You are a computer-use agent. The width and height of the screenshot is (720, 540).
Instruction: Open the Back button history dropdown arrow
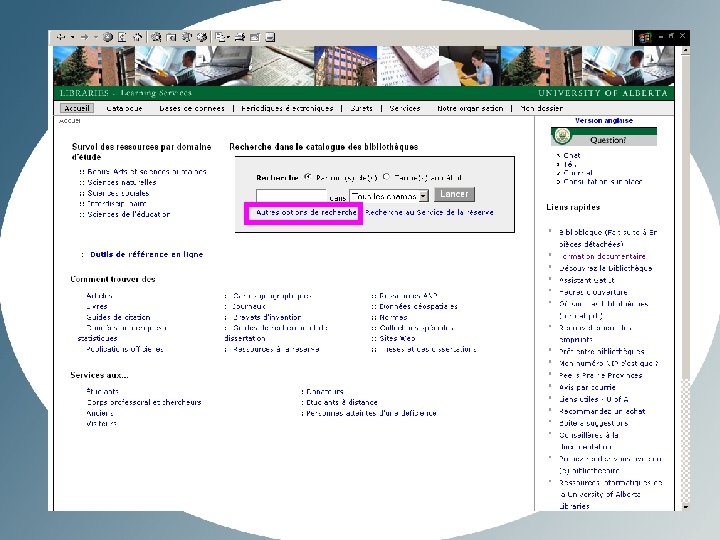pyautogui.click(x=72, y=37)
